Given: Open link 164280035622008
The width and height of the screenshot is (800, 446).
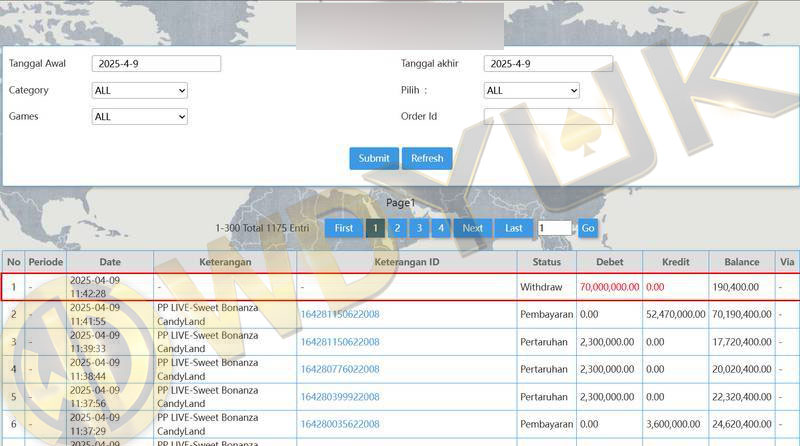Looking at the screenshot, I should (x=340, y=424).
